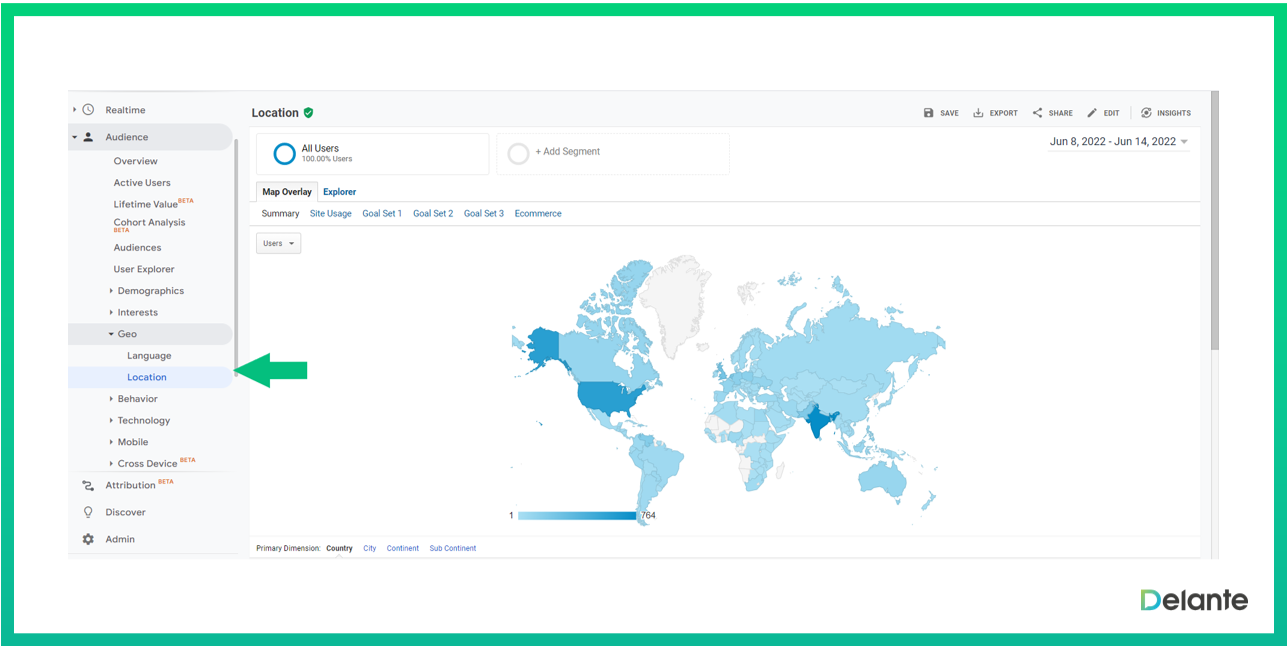Select the All Users segment circle
Viewport: 1288px width, 646px height.
coord(285,154)
